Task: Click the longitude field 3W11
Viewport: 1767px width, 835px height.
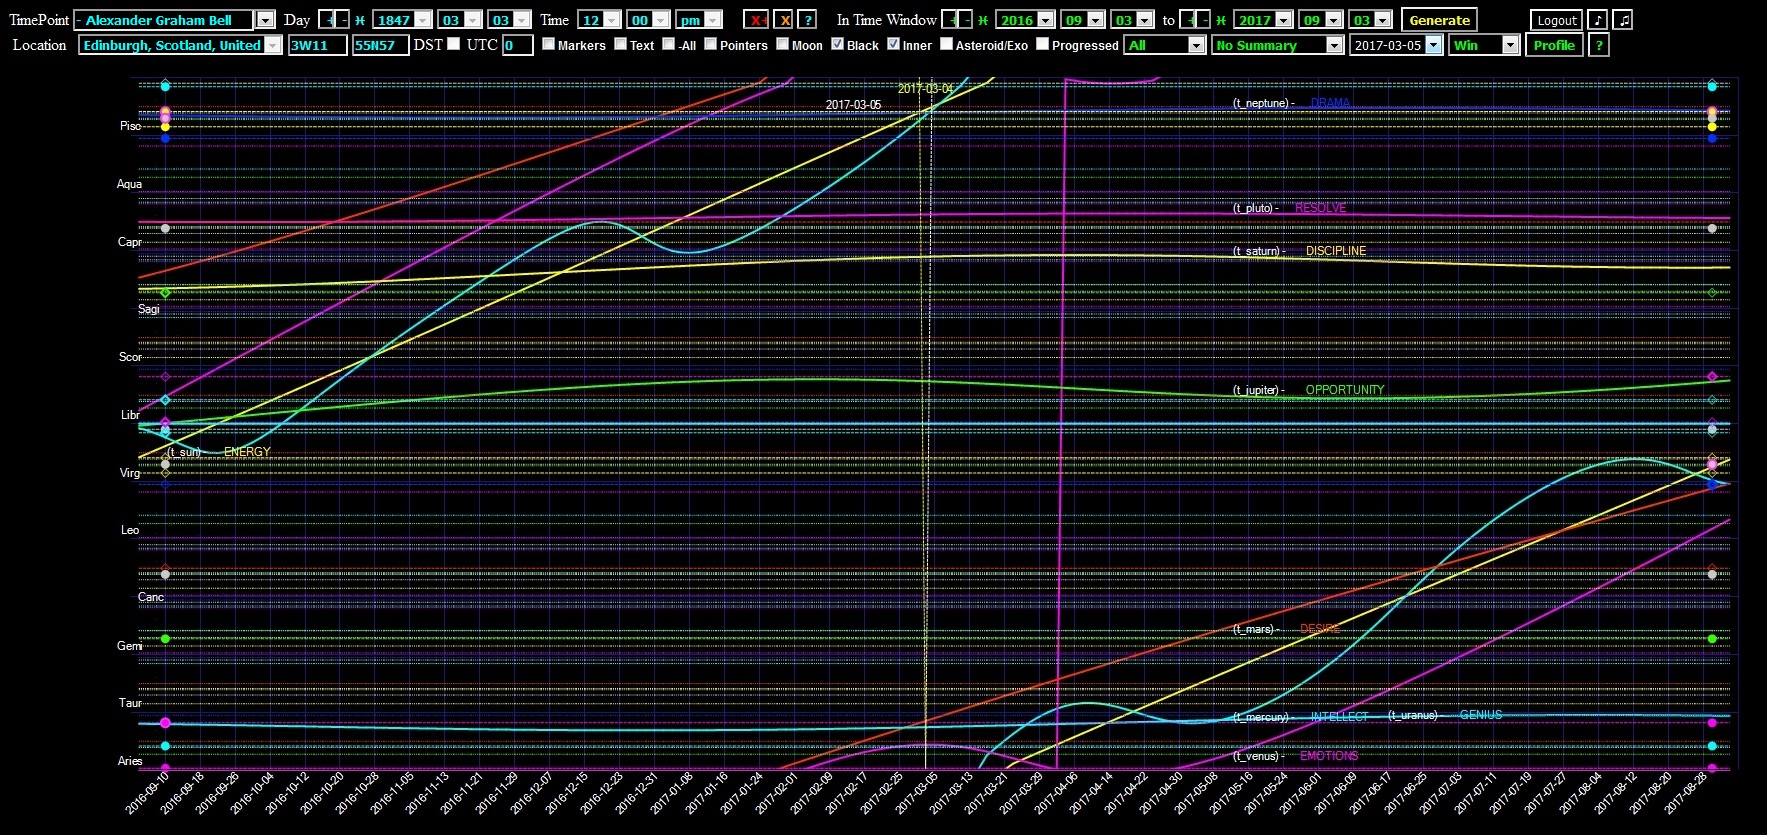Action: click(318, 45)
